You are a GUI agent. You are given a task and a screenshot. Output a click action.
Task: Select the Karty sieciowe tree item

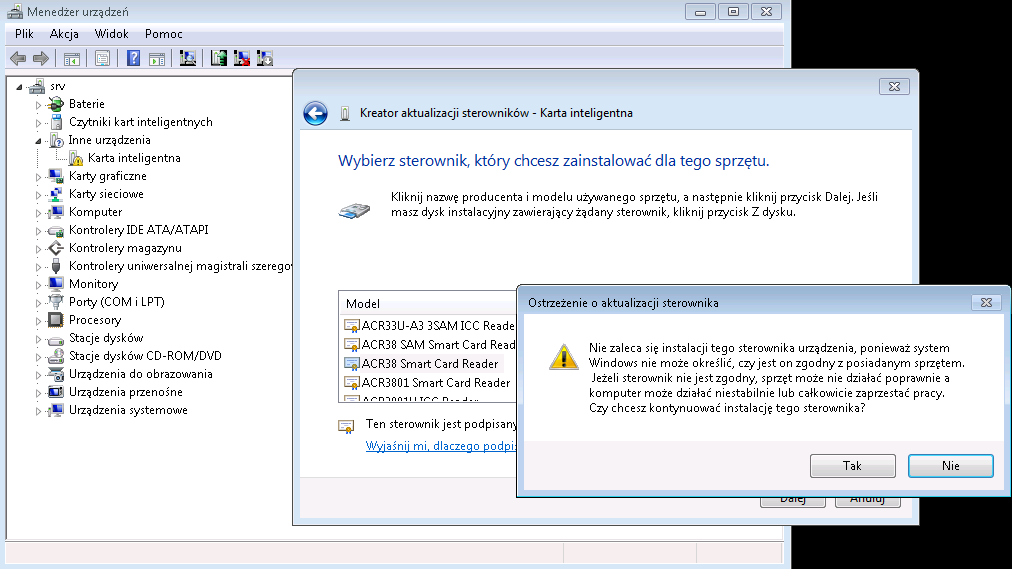(x=106, y=194)
